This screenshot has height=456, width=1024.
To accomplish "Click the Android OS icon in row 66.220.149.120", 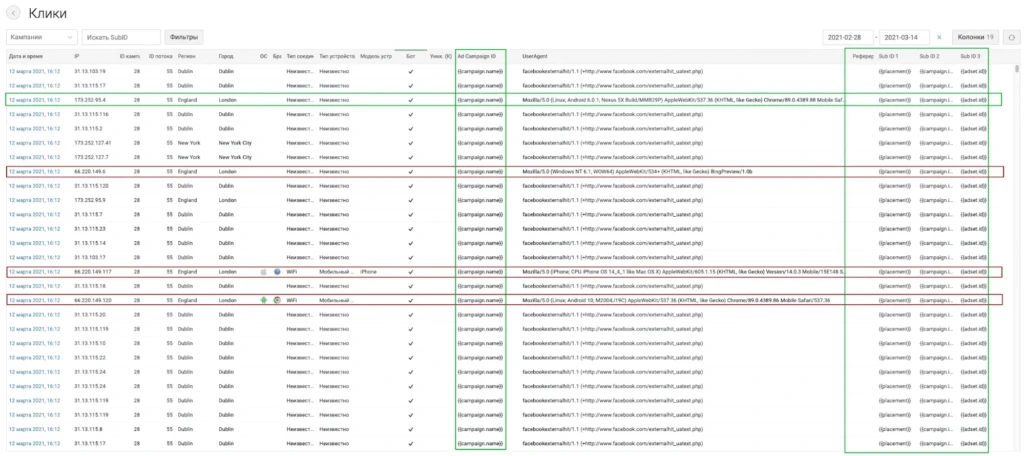I will click(264, 300).
